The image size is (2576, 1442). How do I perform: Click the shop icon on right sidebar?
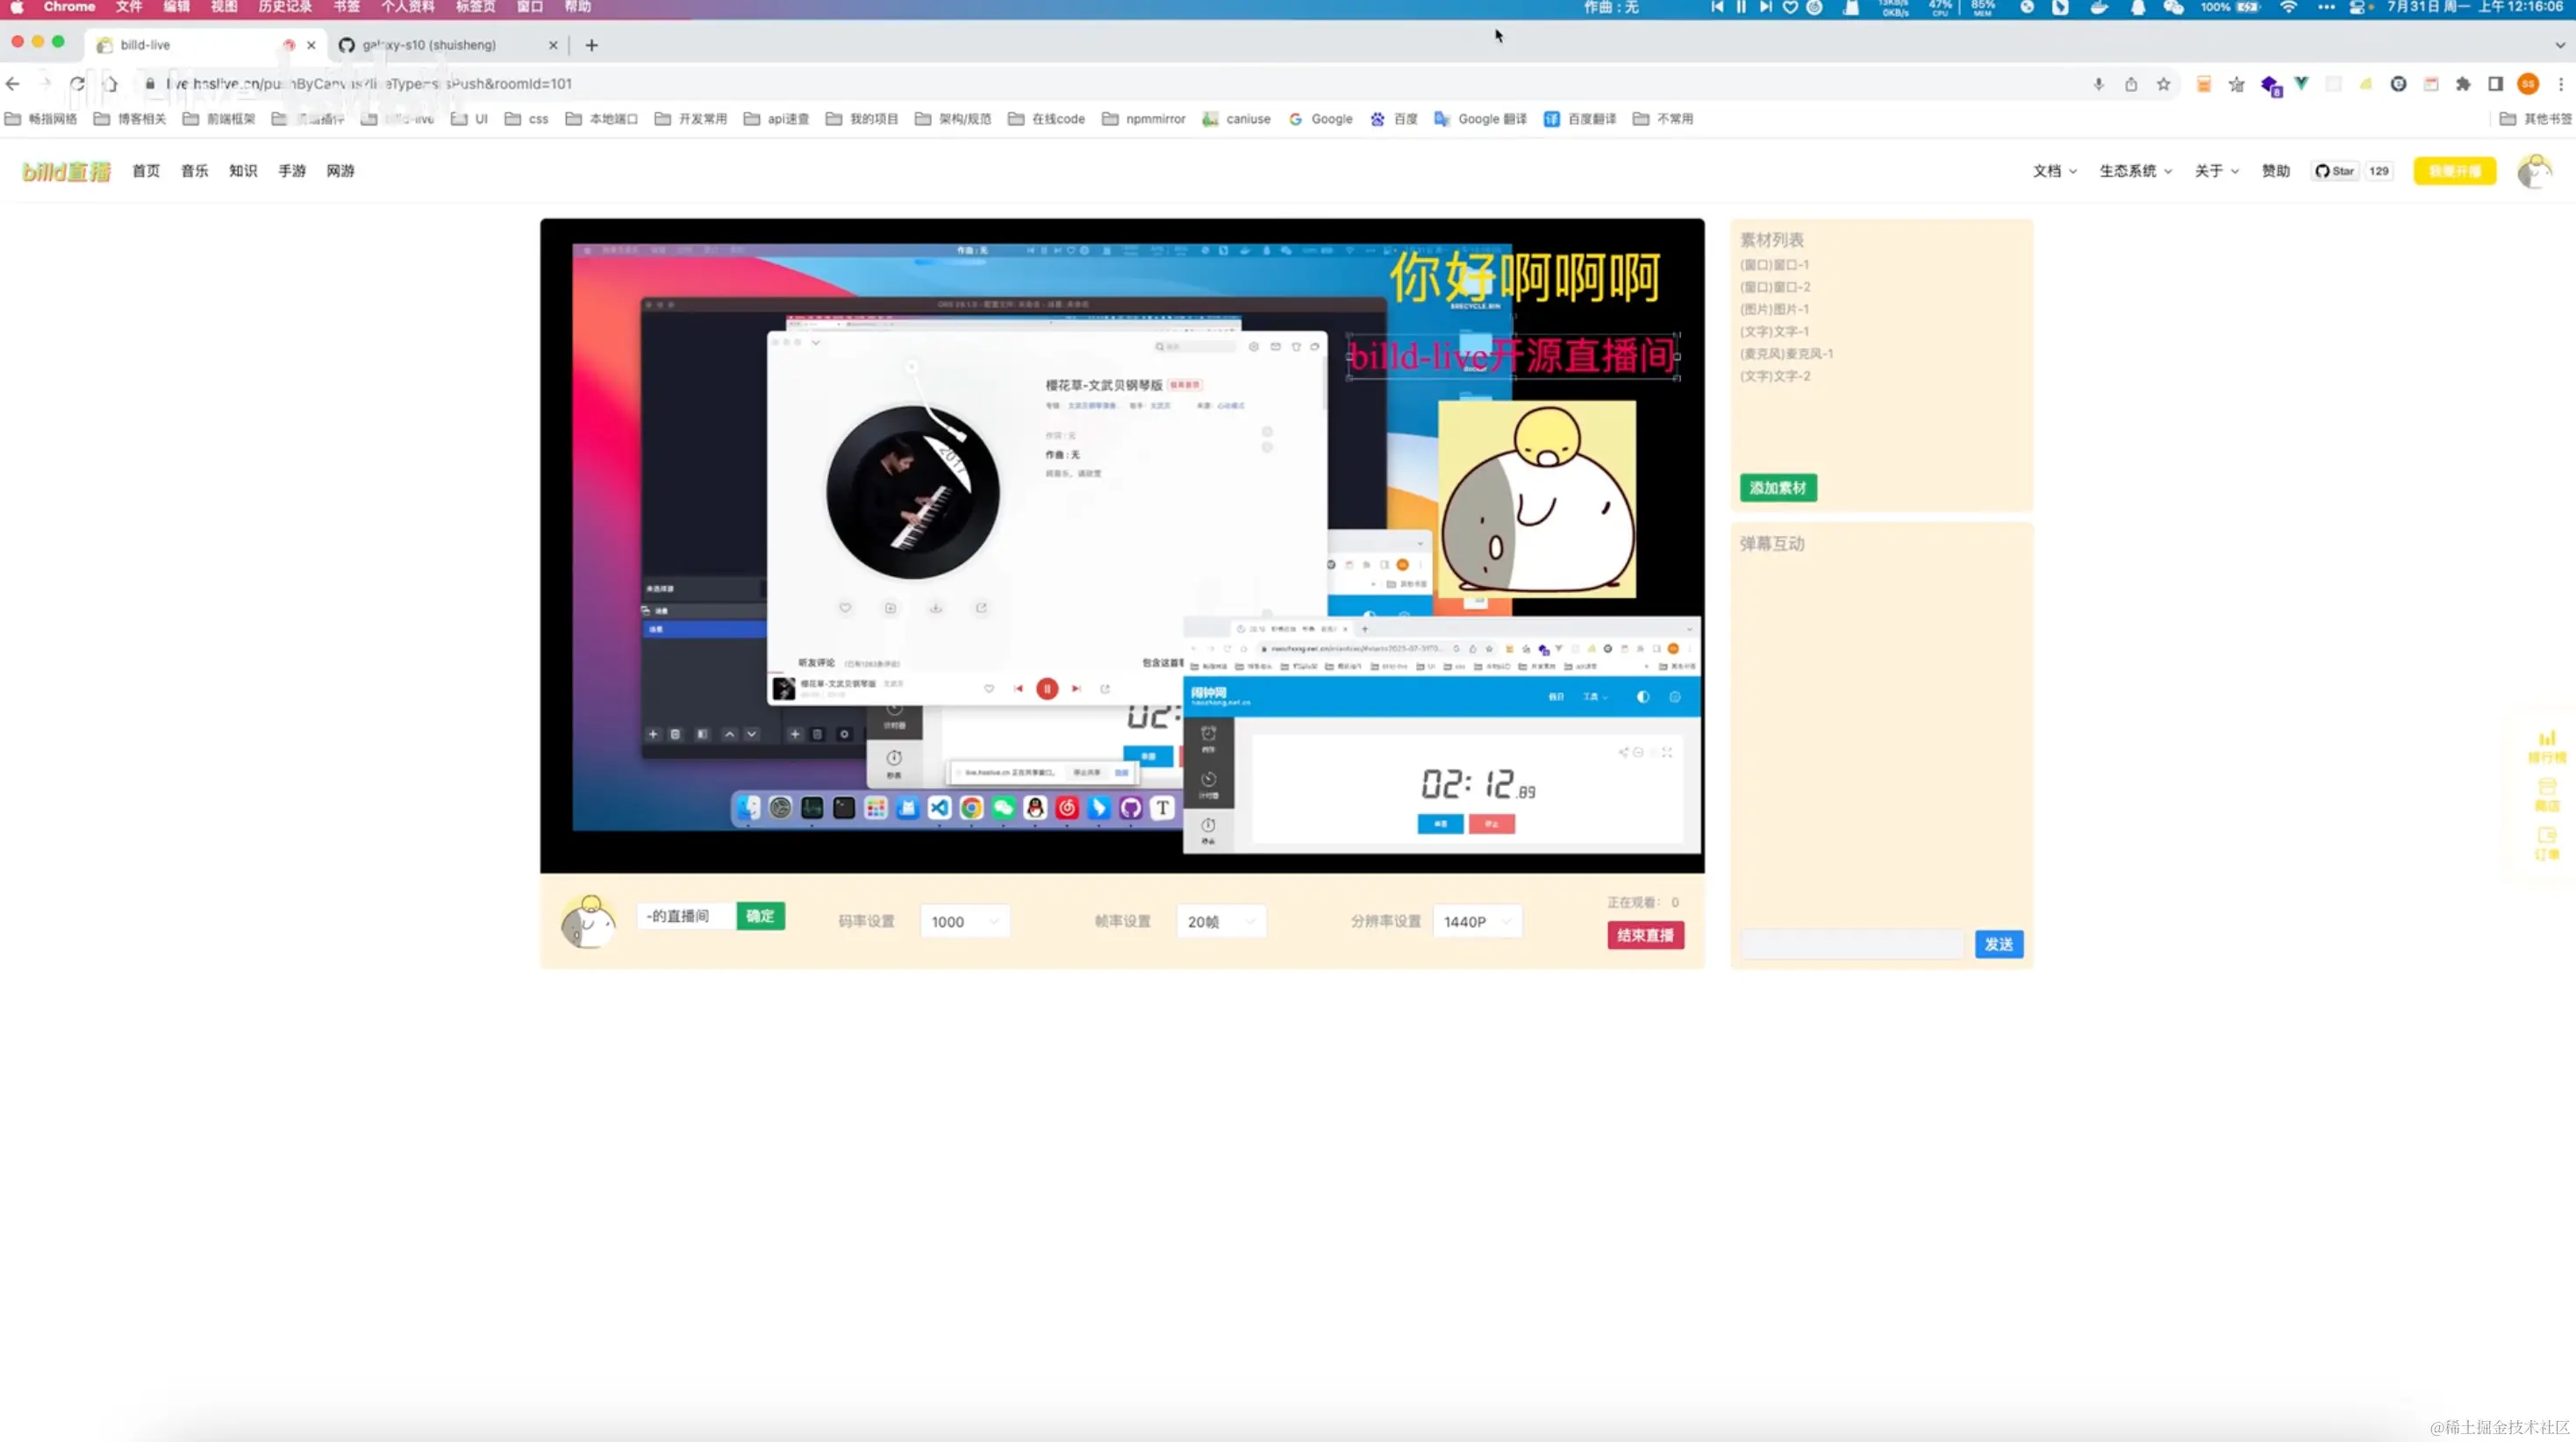pos(2547,795)
